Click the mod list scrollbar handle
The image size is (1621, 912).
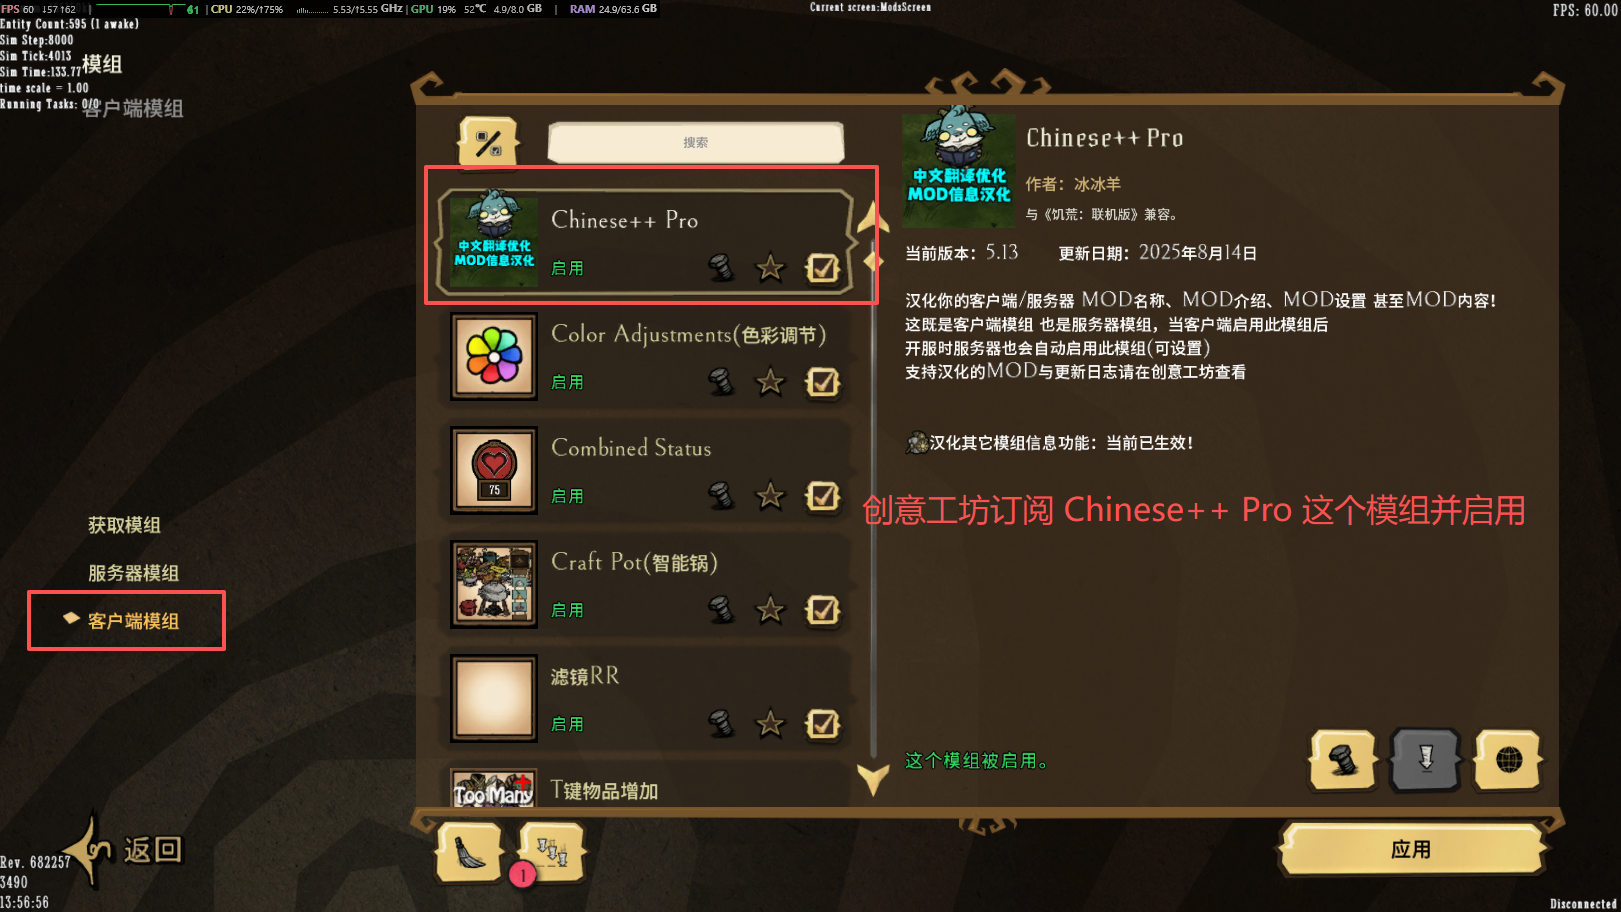coord(873,262)
